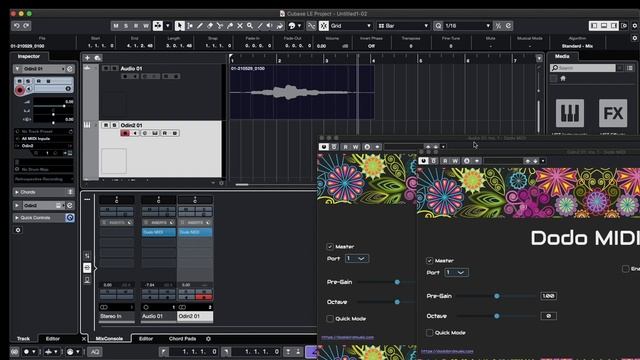
Task: Expand the Odin2 instrument inspector section
Action: tap(17, 205)
